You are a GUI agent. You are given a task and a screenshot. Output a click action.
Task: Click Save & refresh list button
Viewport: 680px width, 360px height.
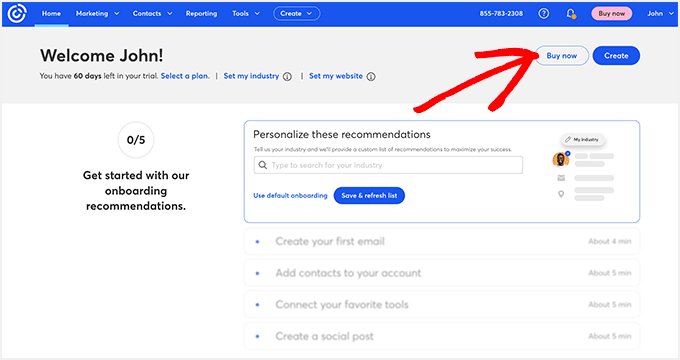point(369,196)
